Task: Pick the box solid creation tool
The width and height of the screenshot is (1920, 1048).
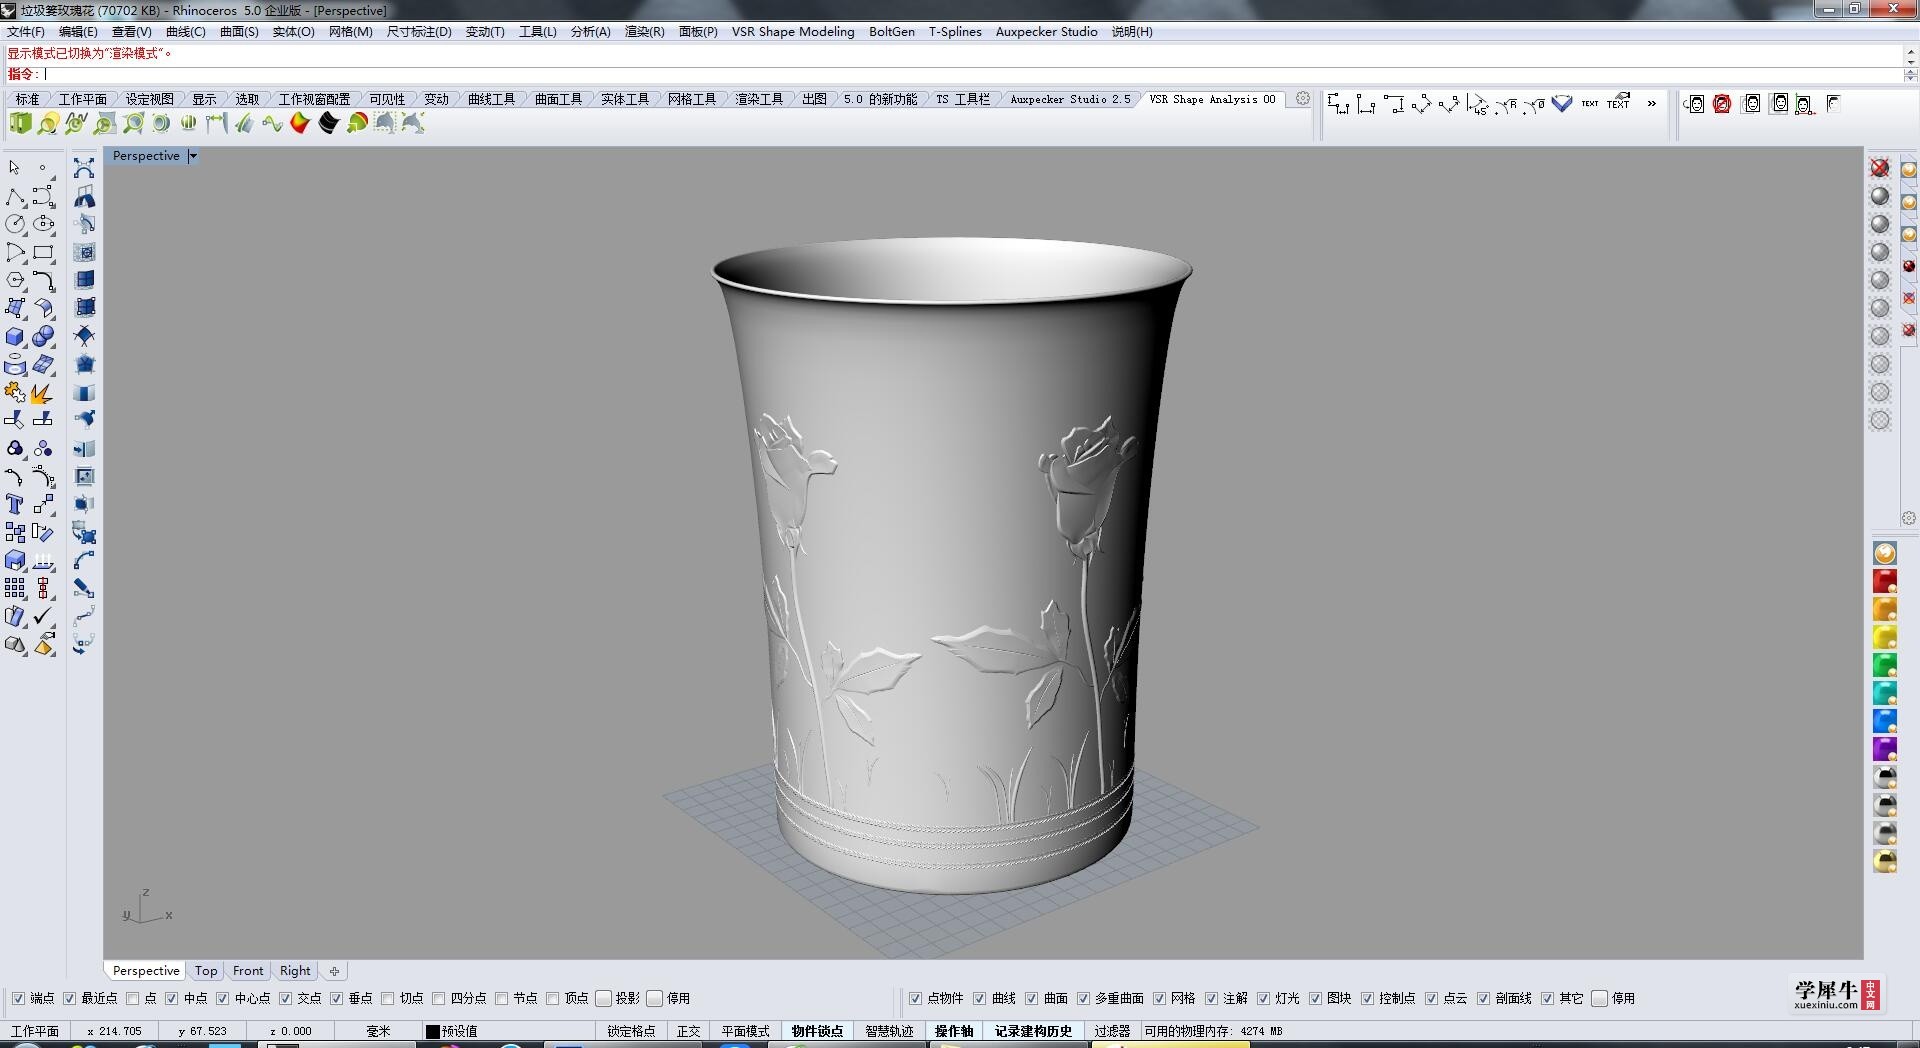Action: (15, 336)
